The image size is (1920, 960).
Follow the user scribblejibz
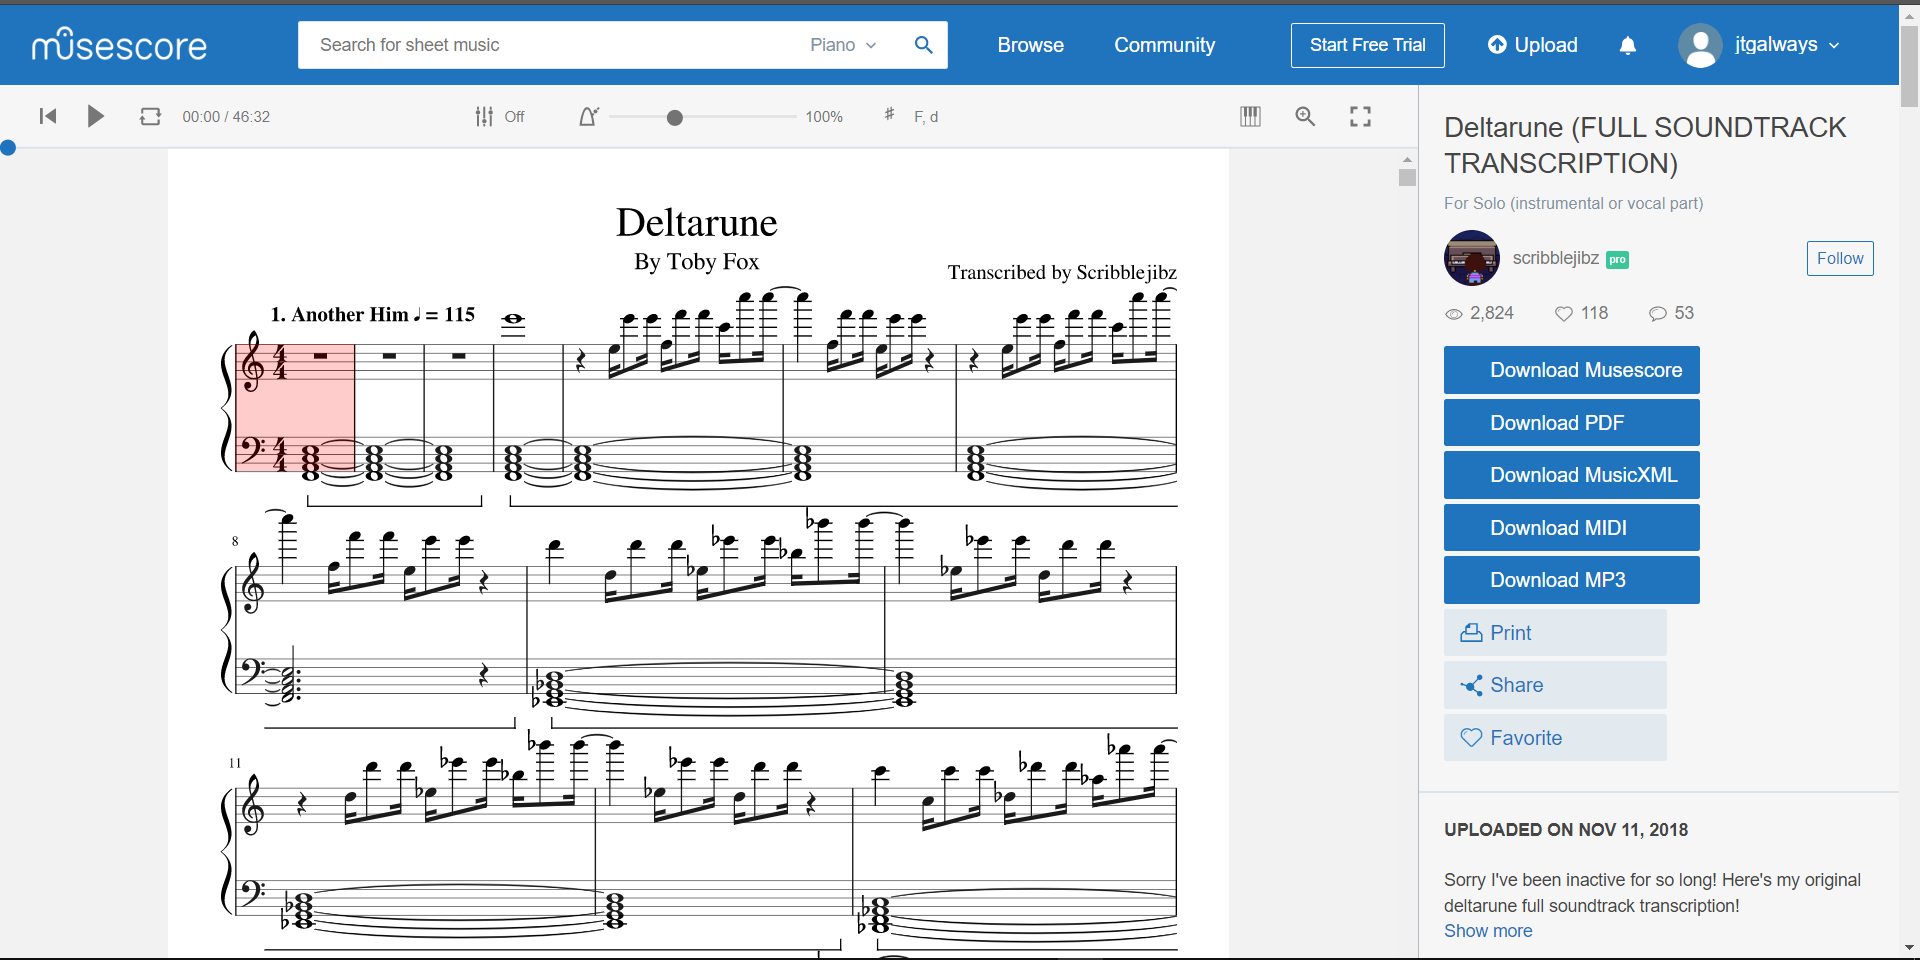tap(1839, 258)
